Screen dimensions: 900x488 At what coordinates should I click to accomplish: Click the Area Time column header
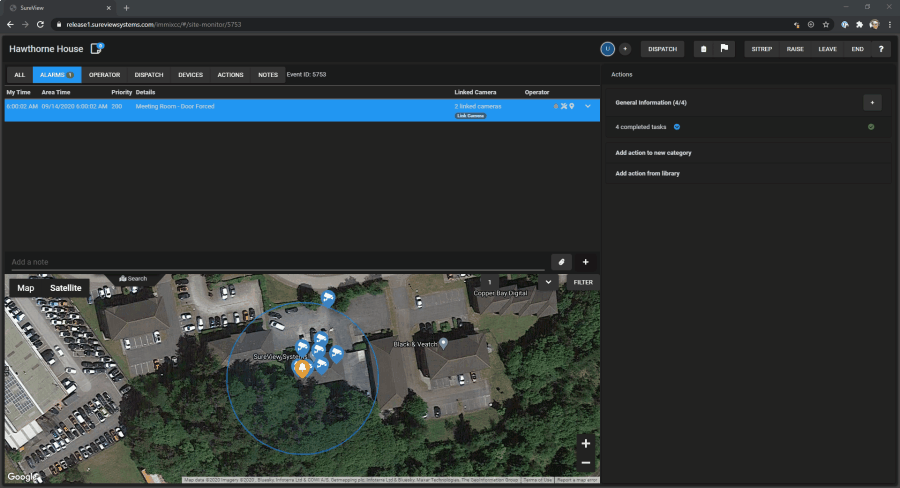pos(56,92)
